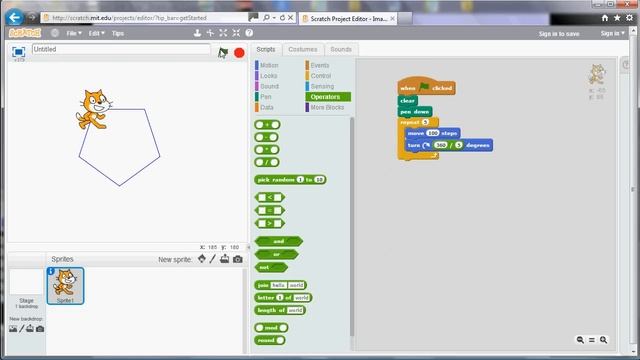Click the blocks palette scrollbar
Image resolution: width=640 pixels, height=360 pixels.
tap(352, 227)
